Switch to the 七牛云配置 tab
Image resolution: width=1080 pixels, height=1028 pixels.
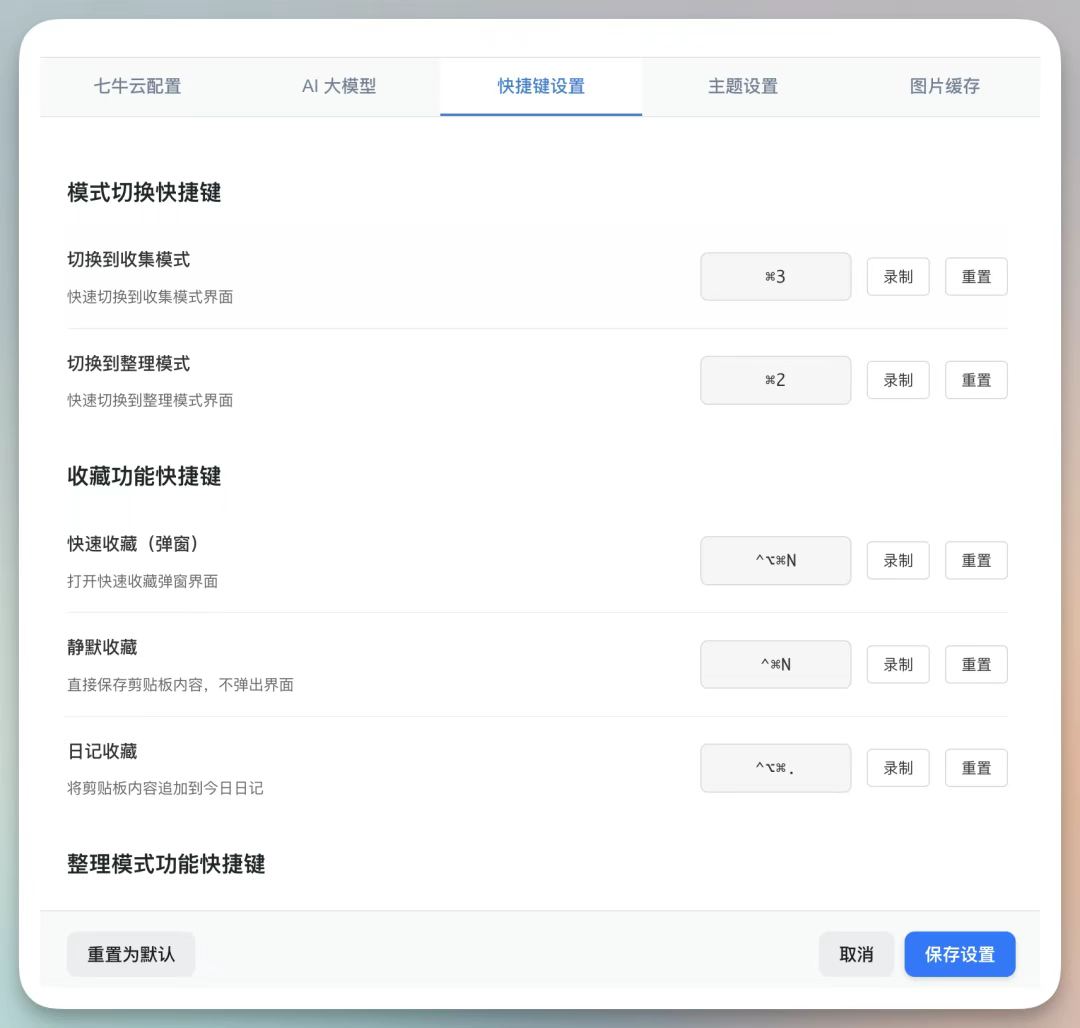[138, 86]
